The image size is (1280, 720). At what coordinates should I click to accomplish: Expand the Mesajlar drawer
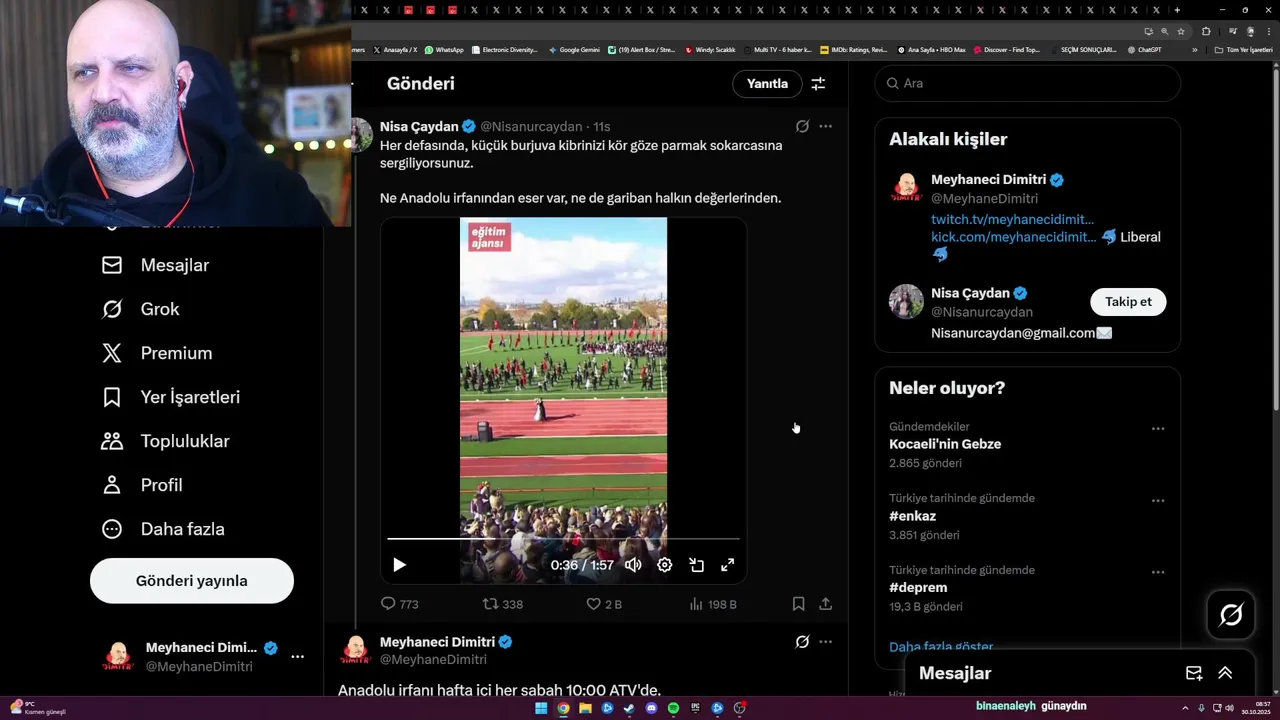[1225, 673]
